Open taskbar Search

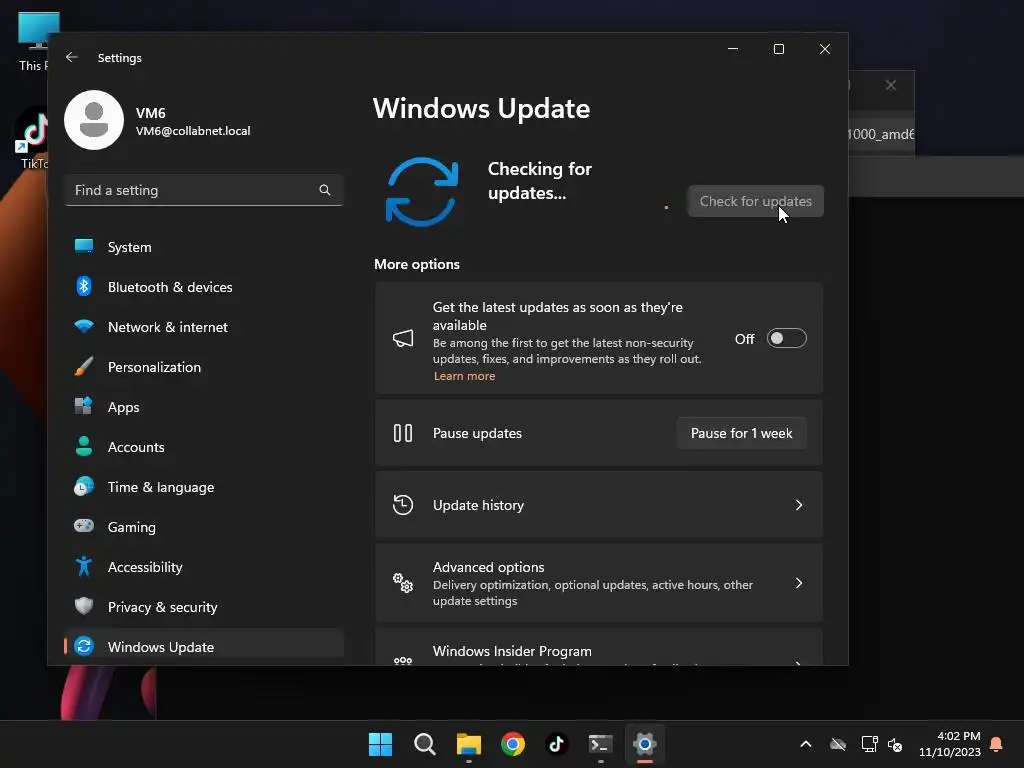(x=424, y=744)
